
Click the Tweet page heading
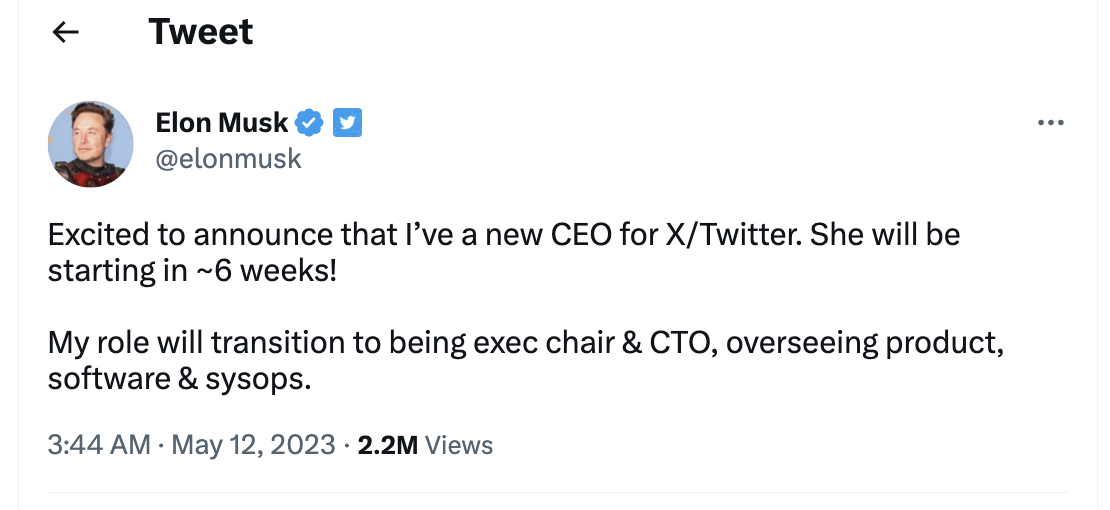(201, 32)
